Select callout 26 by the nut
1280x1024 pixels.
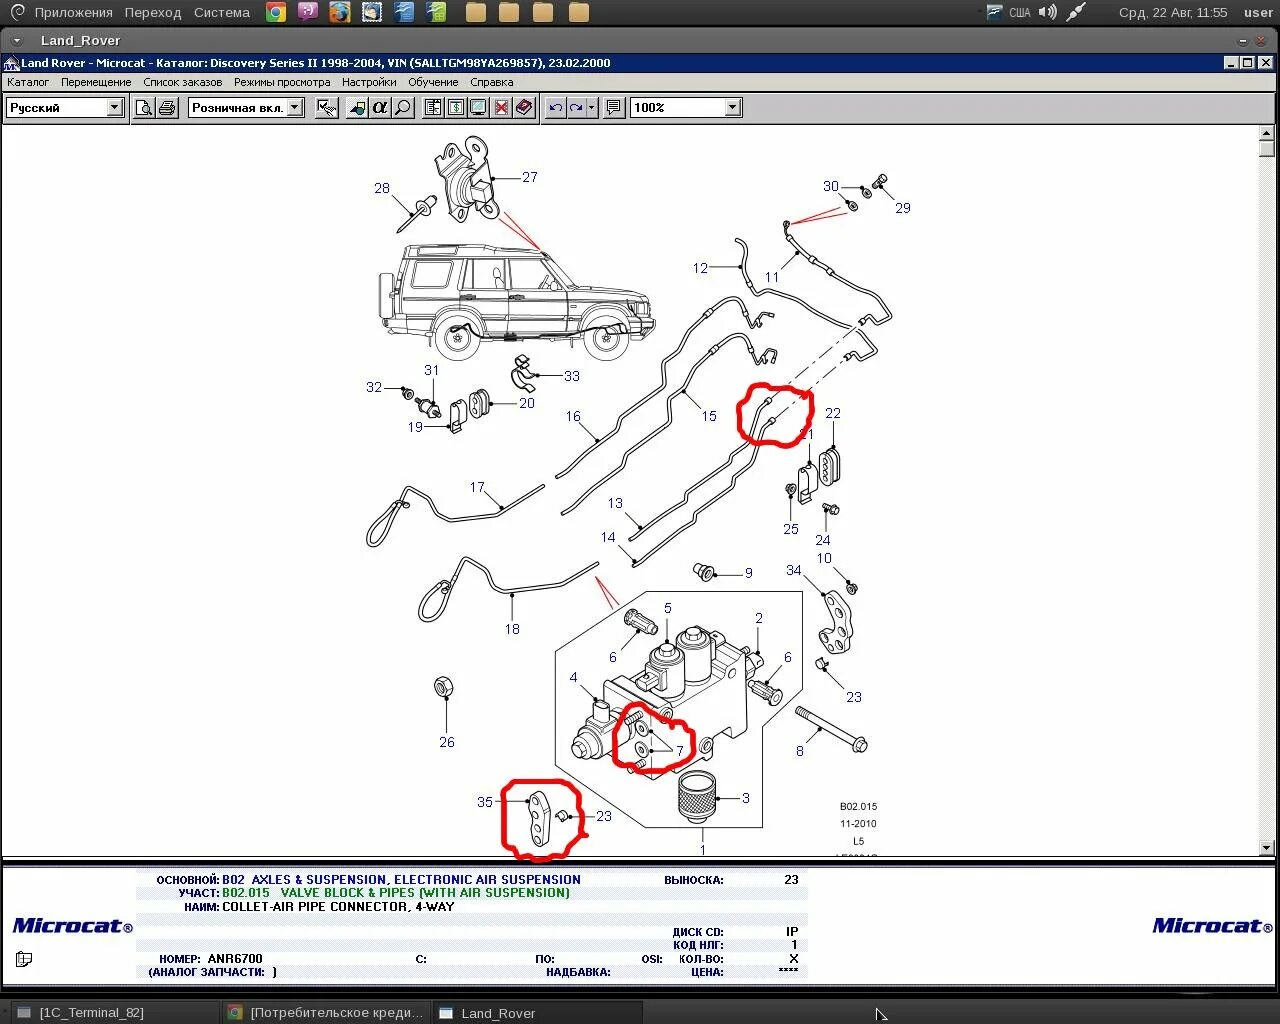click(447, 742)
